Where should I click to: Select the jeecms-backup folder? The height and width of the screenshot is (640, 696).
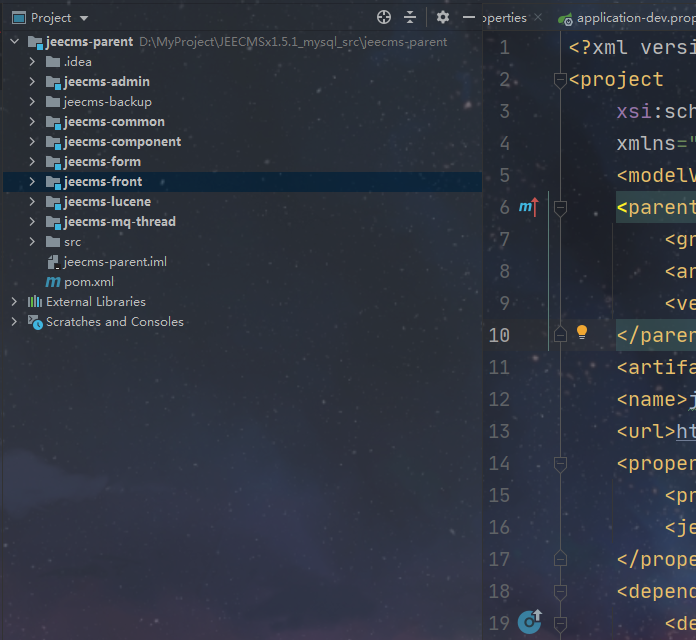tap(107, 102)
